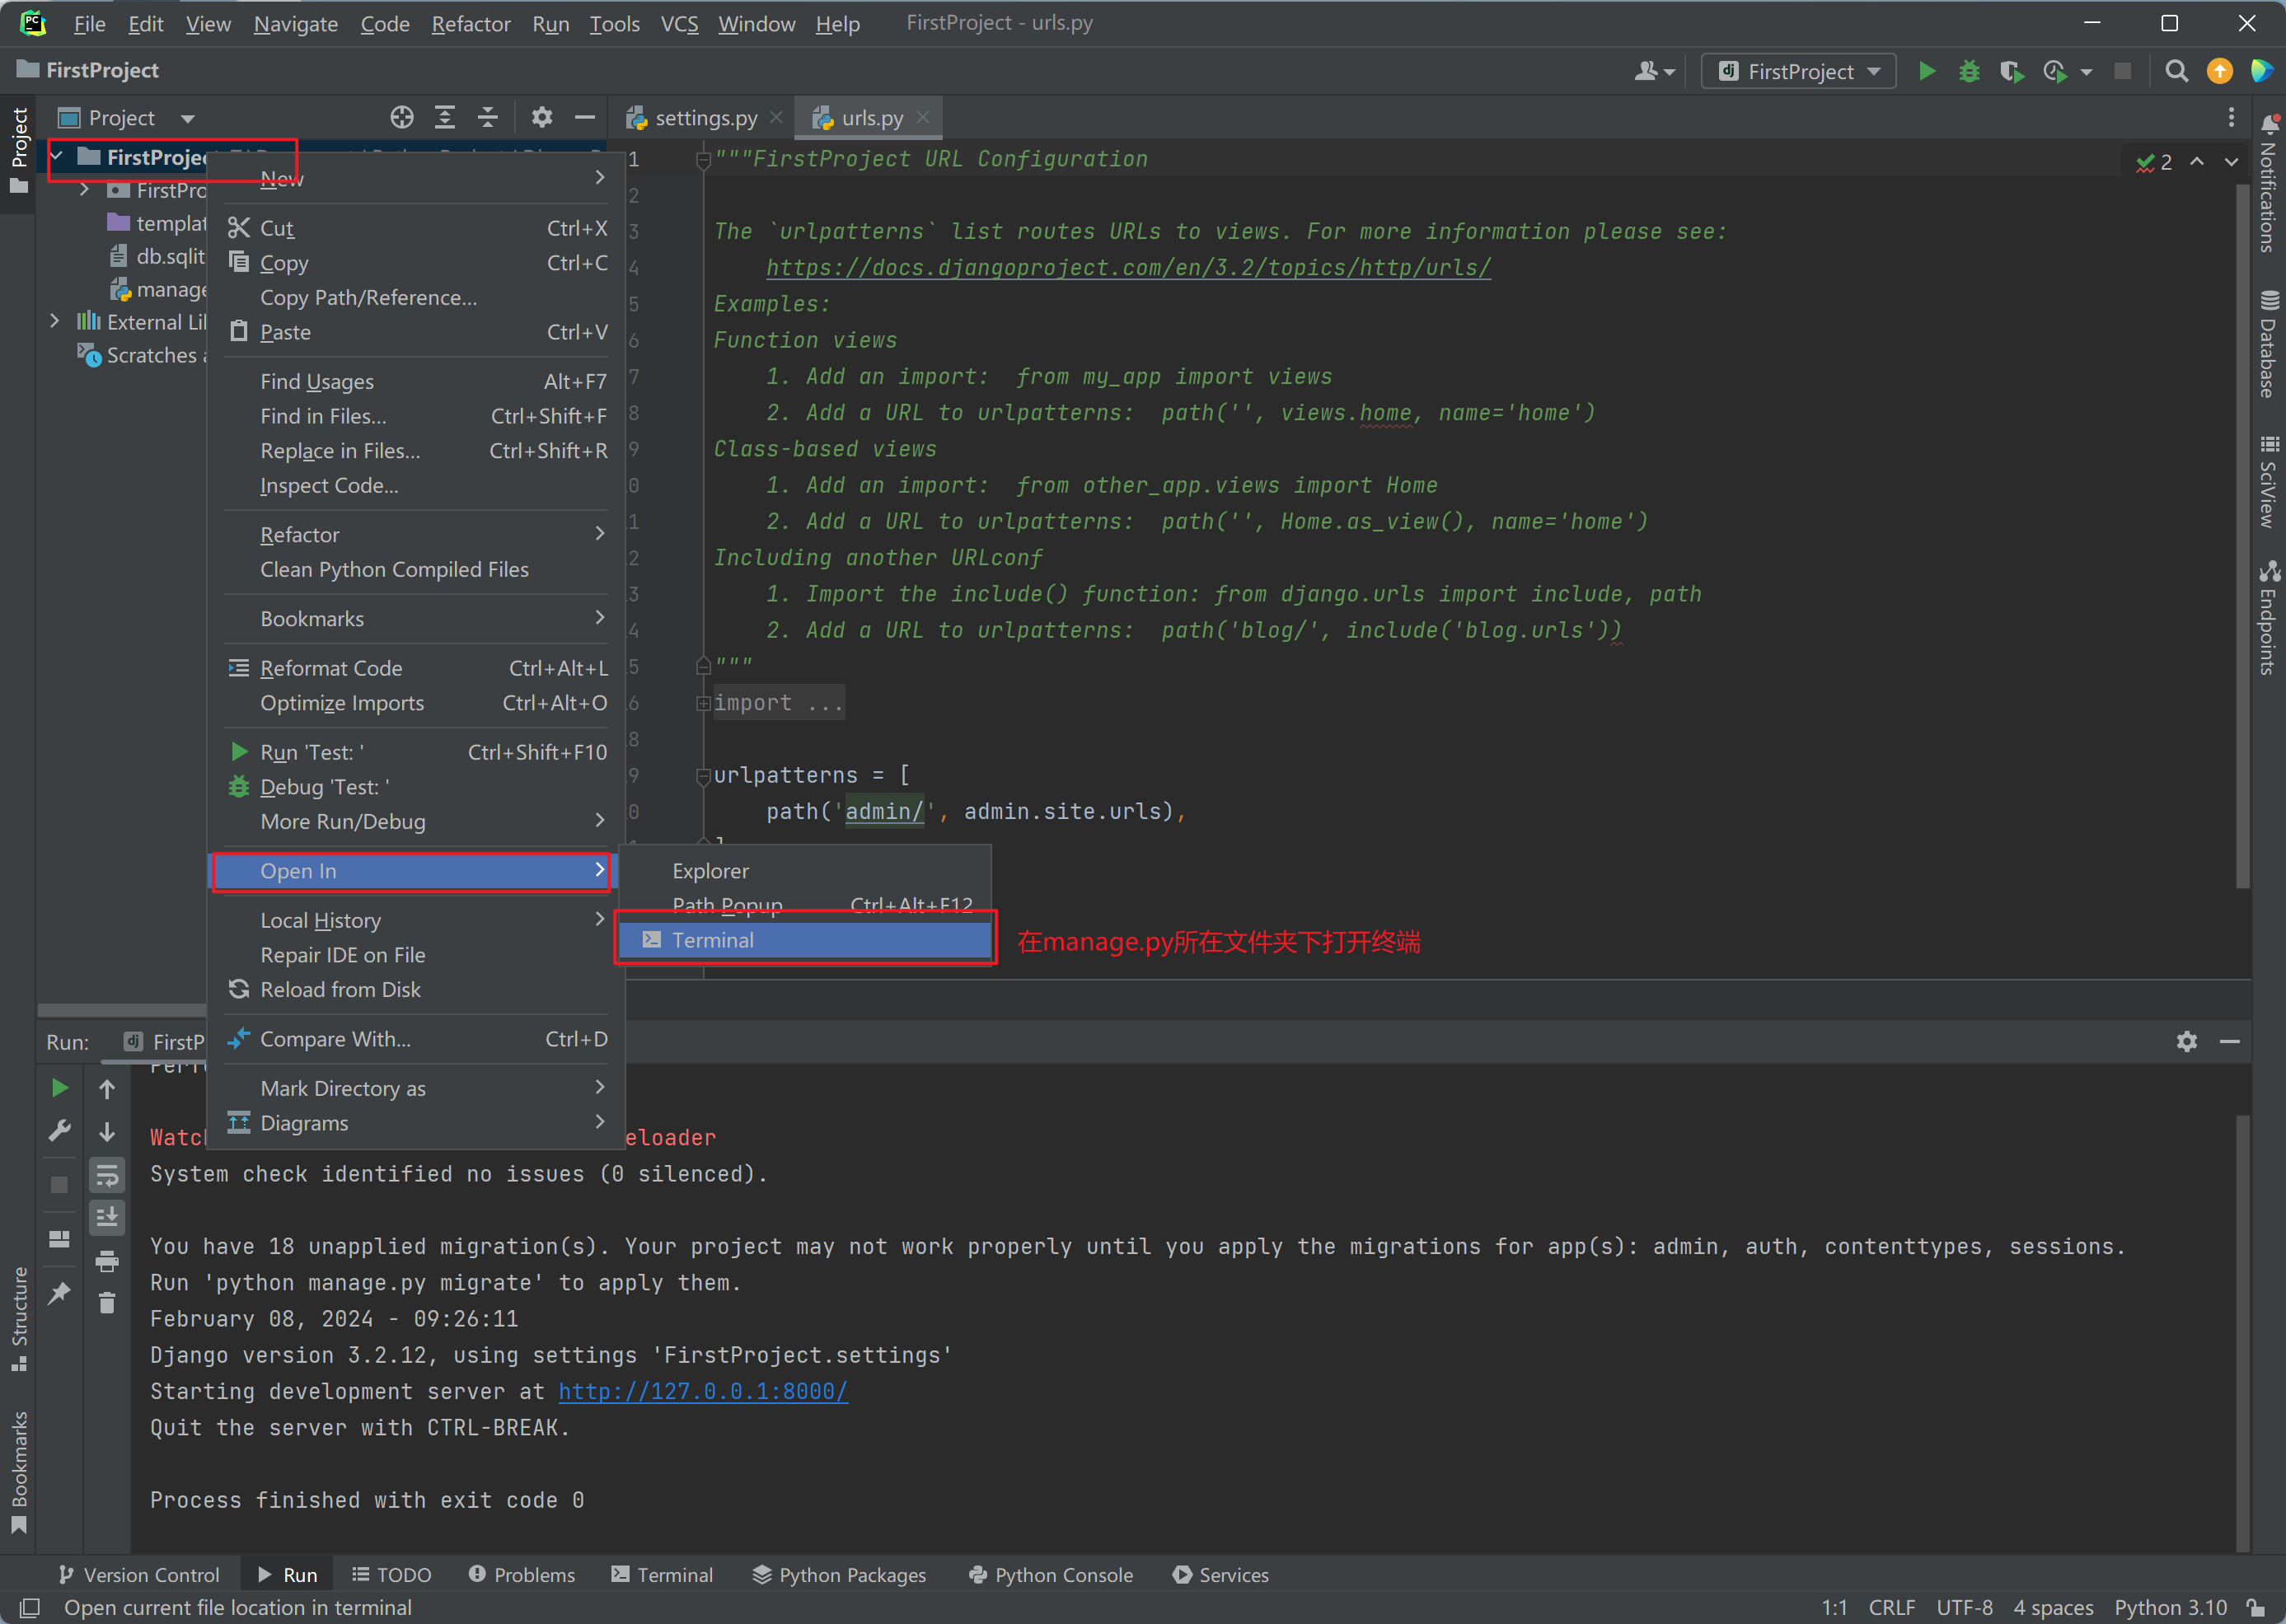
Task: Open the http://127.0.0.1:8000/ server link
Action: pos(703,1391)
